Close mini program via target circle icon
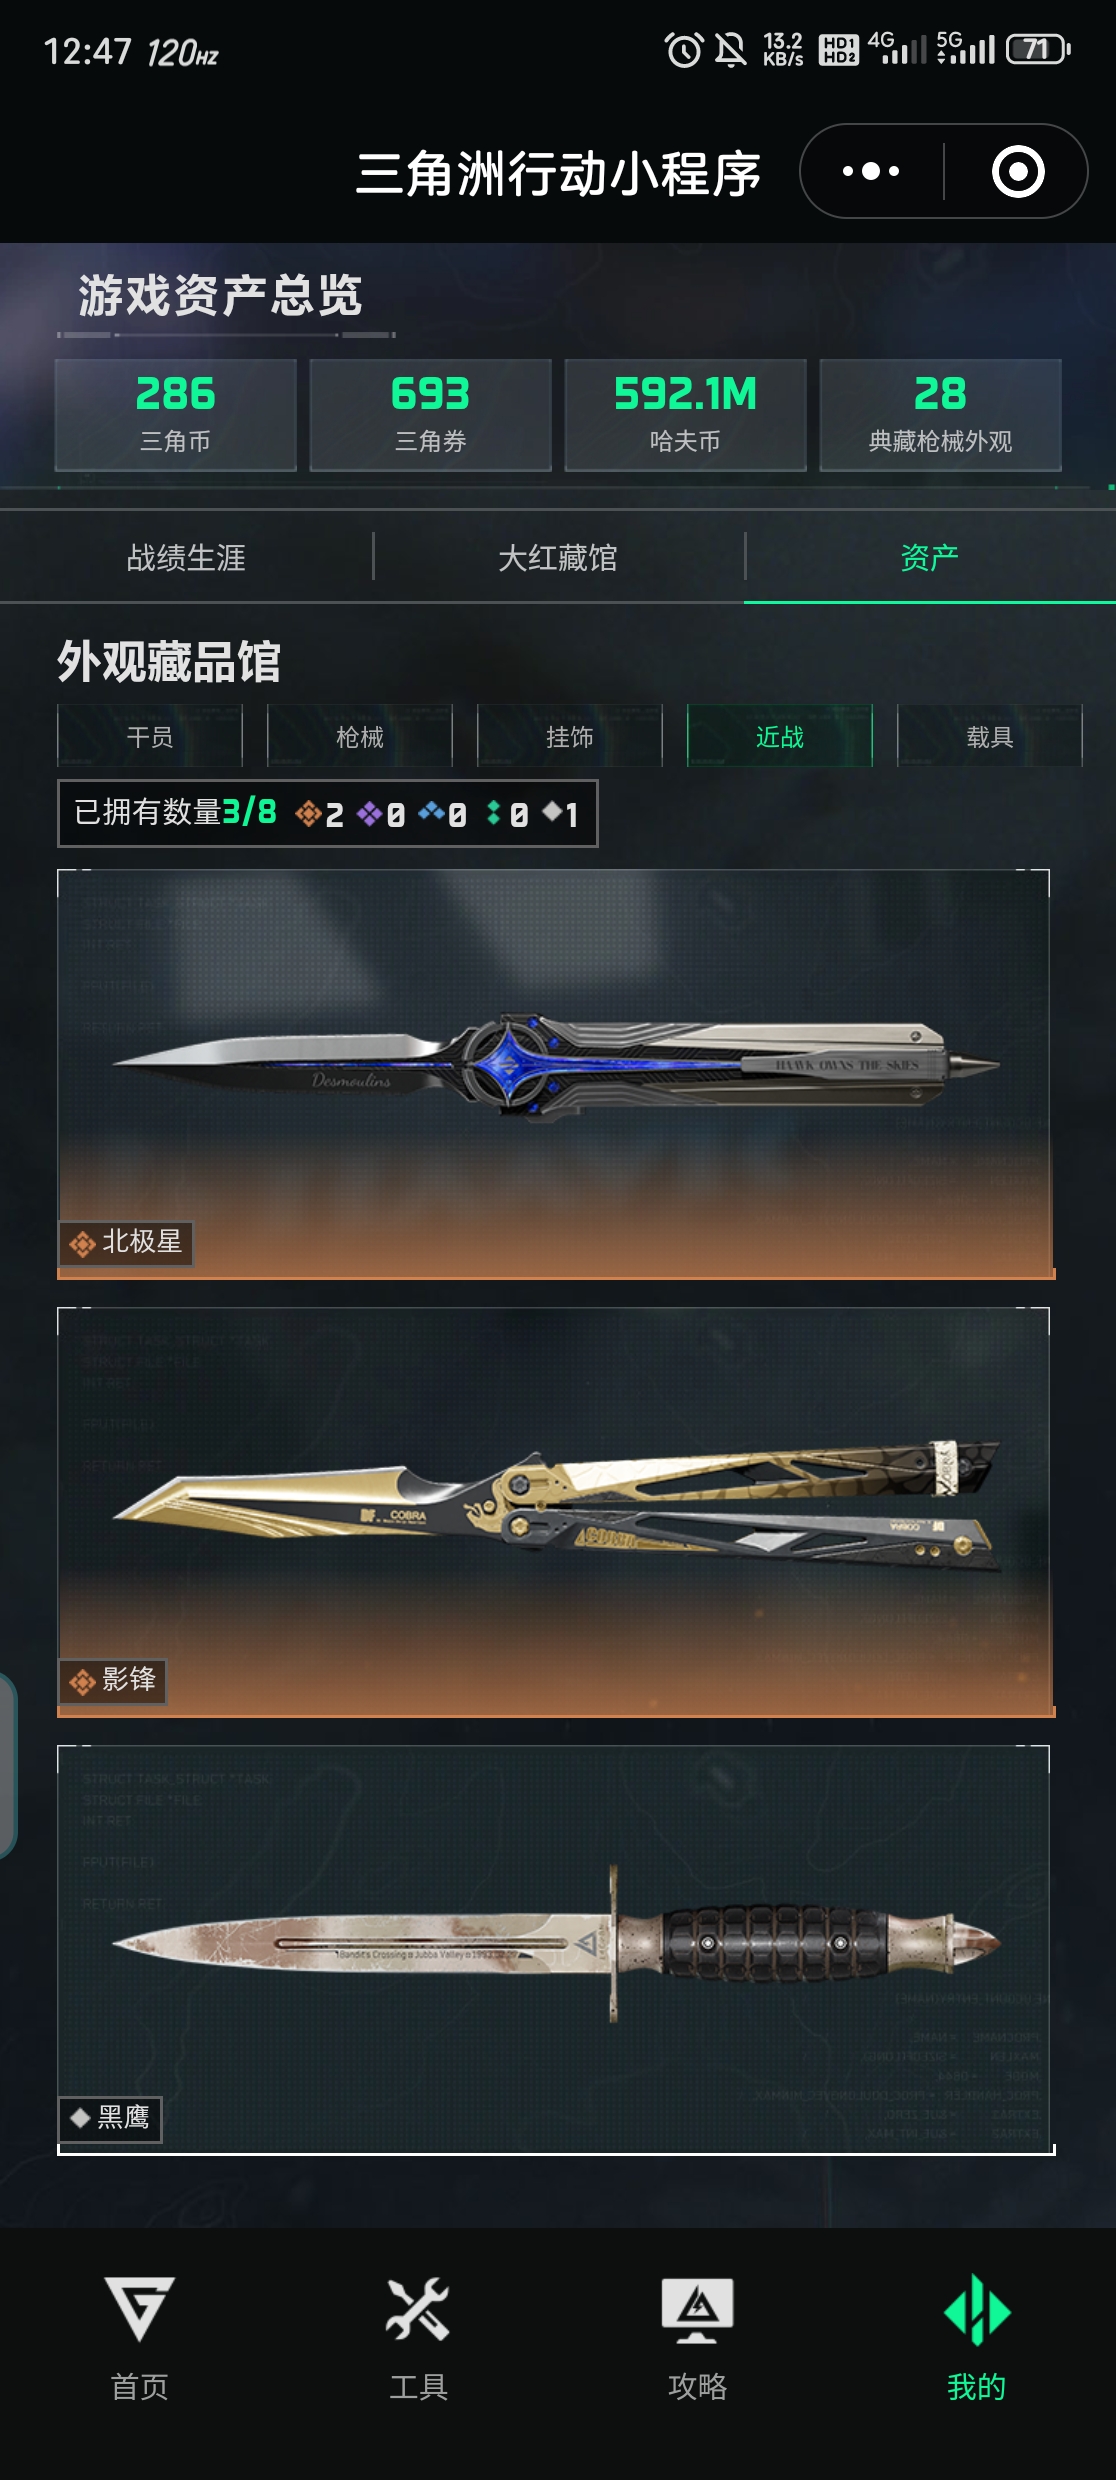The image size is (1116, 2480). pos(1018,171)
